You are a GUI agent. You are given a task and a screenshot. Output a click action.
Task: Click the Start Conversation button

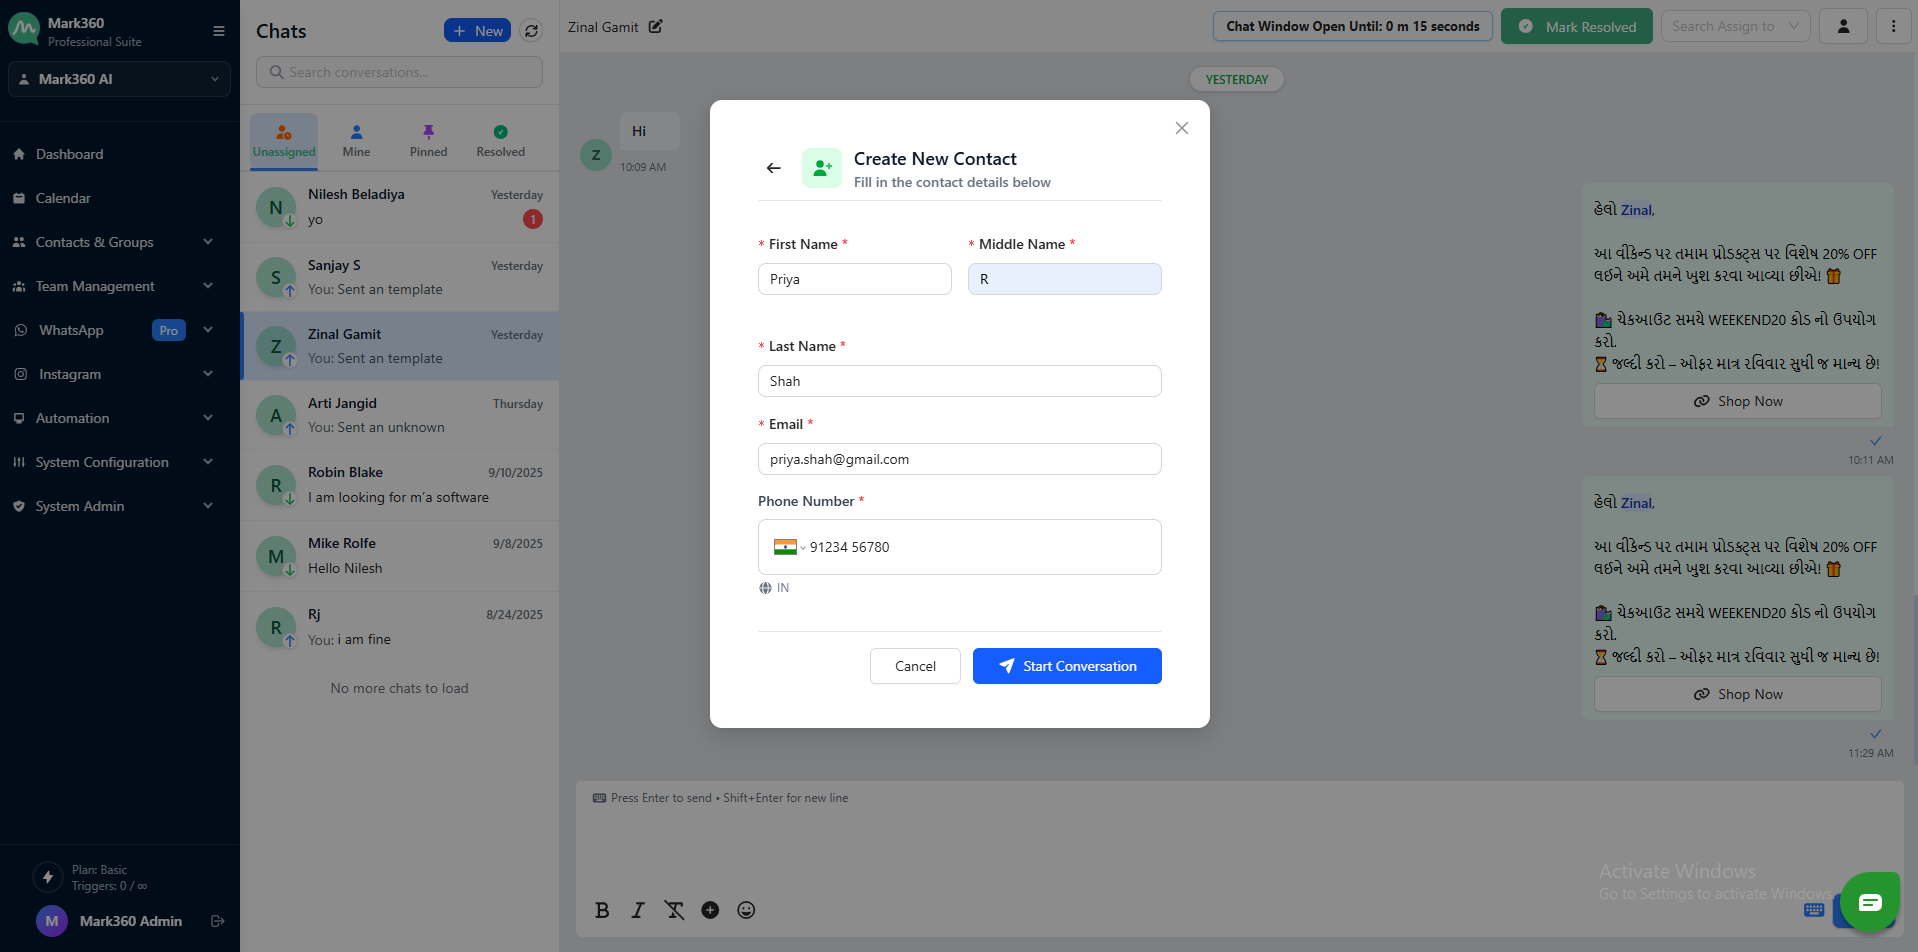pos(1066,666)
